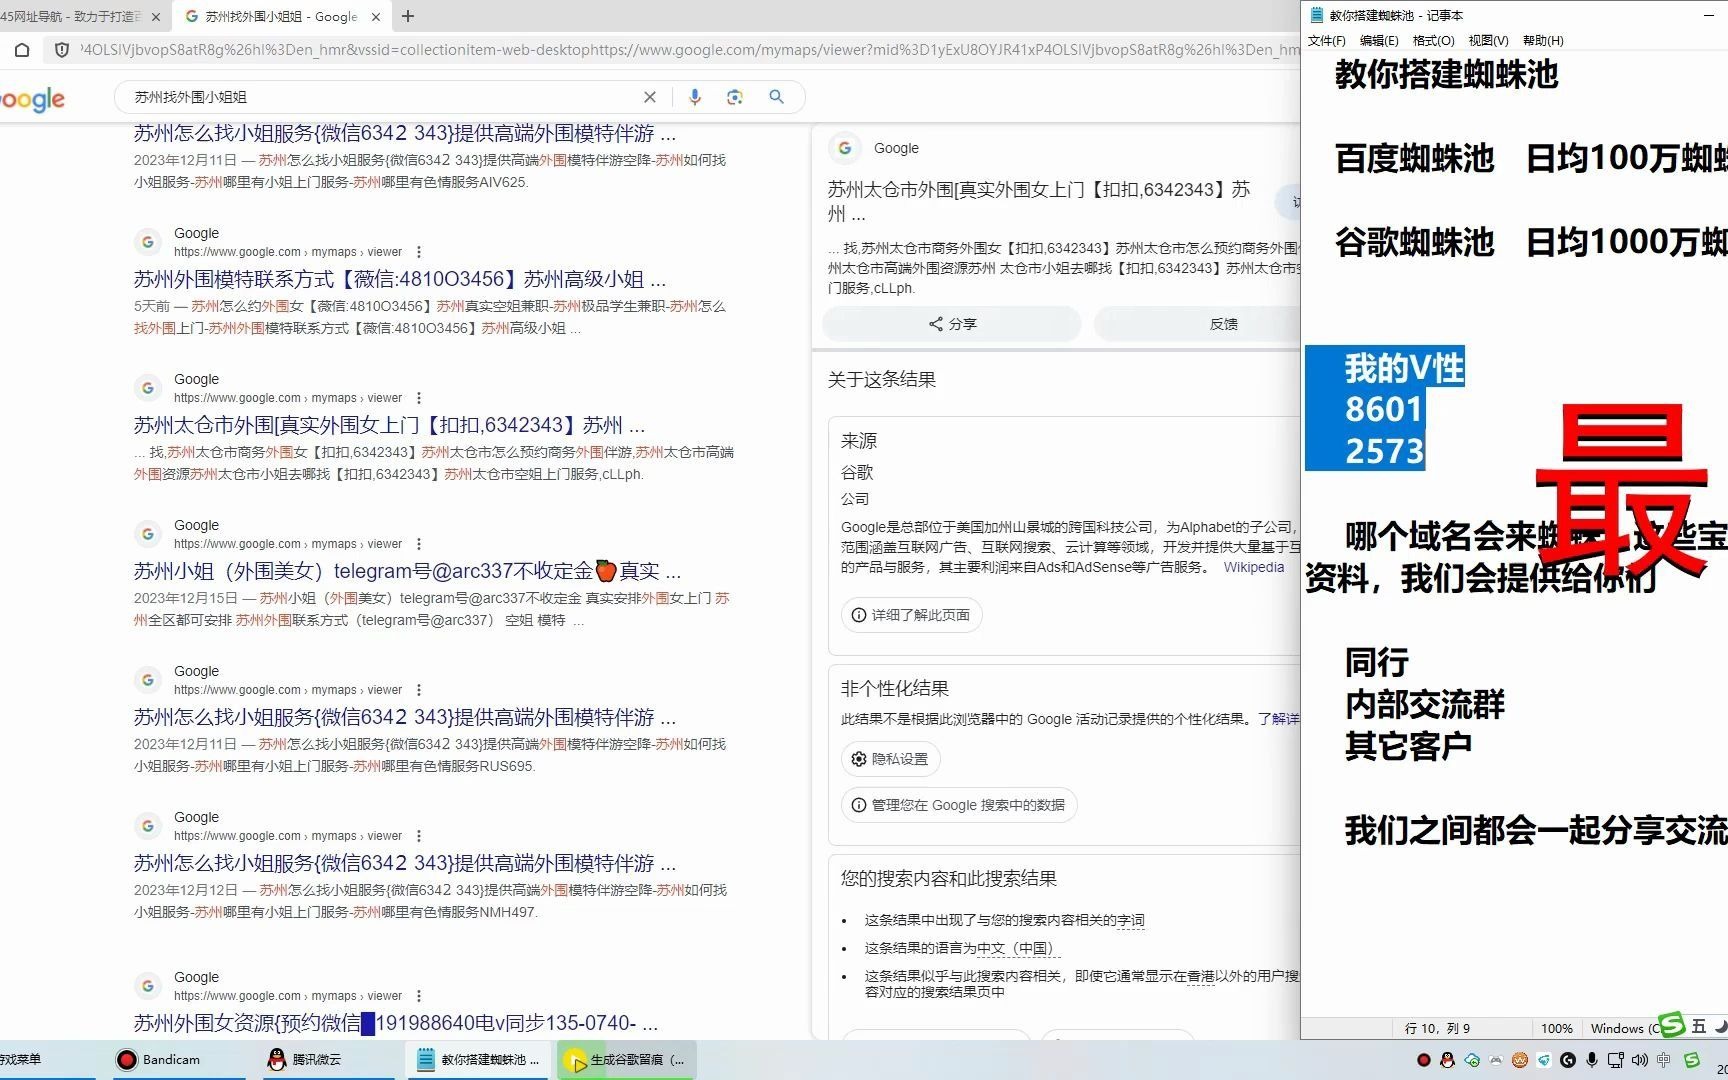
Task: Click the tray microphone icon
Action: pyautogui.click(x=1592, y=1060)
